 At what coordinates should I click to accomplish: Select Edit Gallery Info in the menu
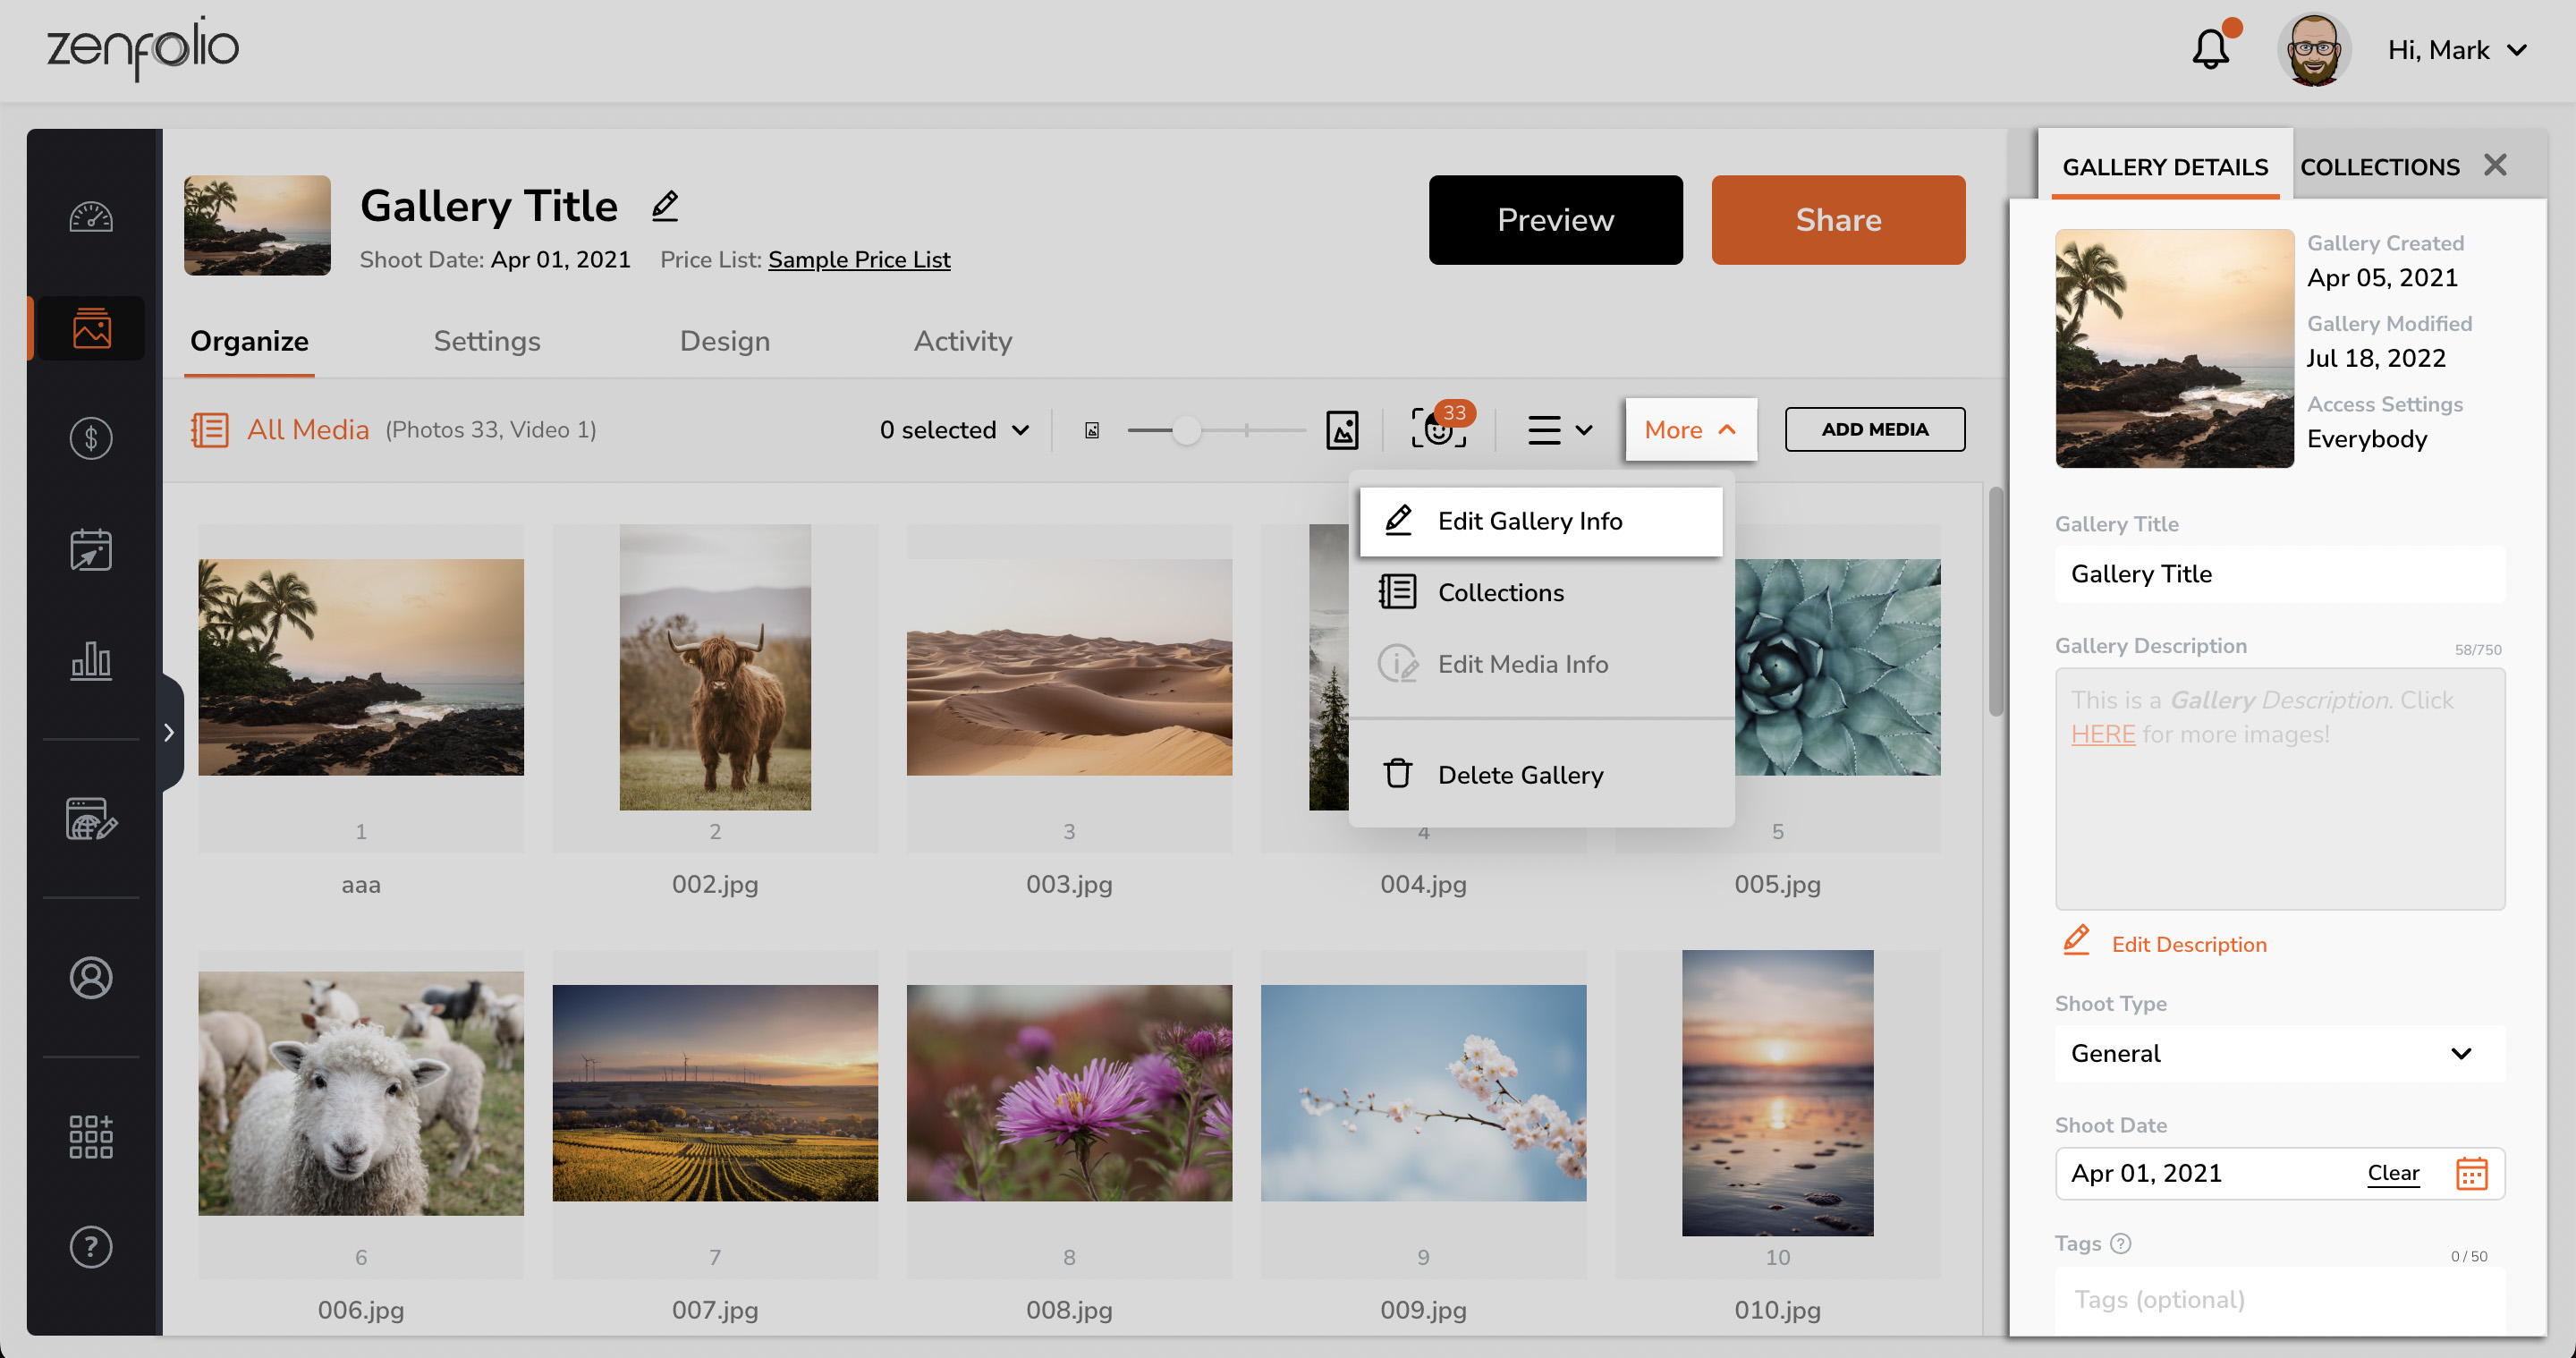[x=1530, y=520]
